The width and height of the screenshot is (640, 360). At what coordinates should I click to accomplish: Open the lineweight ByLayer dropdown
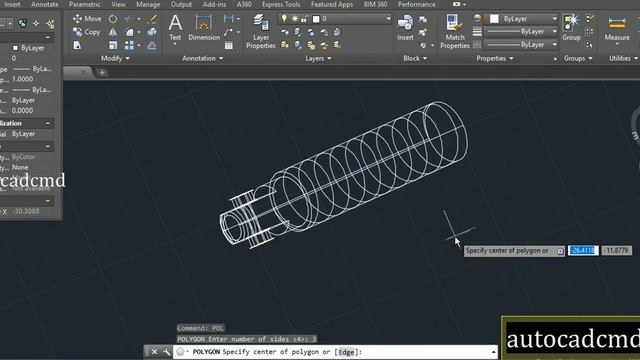[x=554, y=31]
